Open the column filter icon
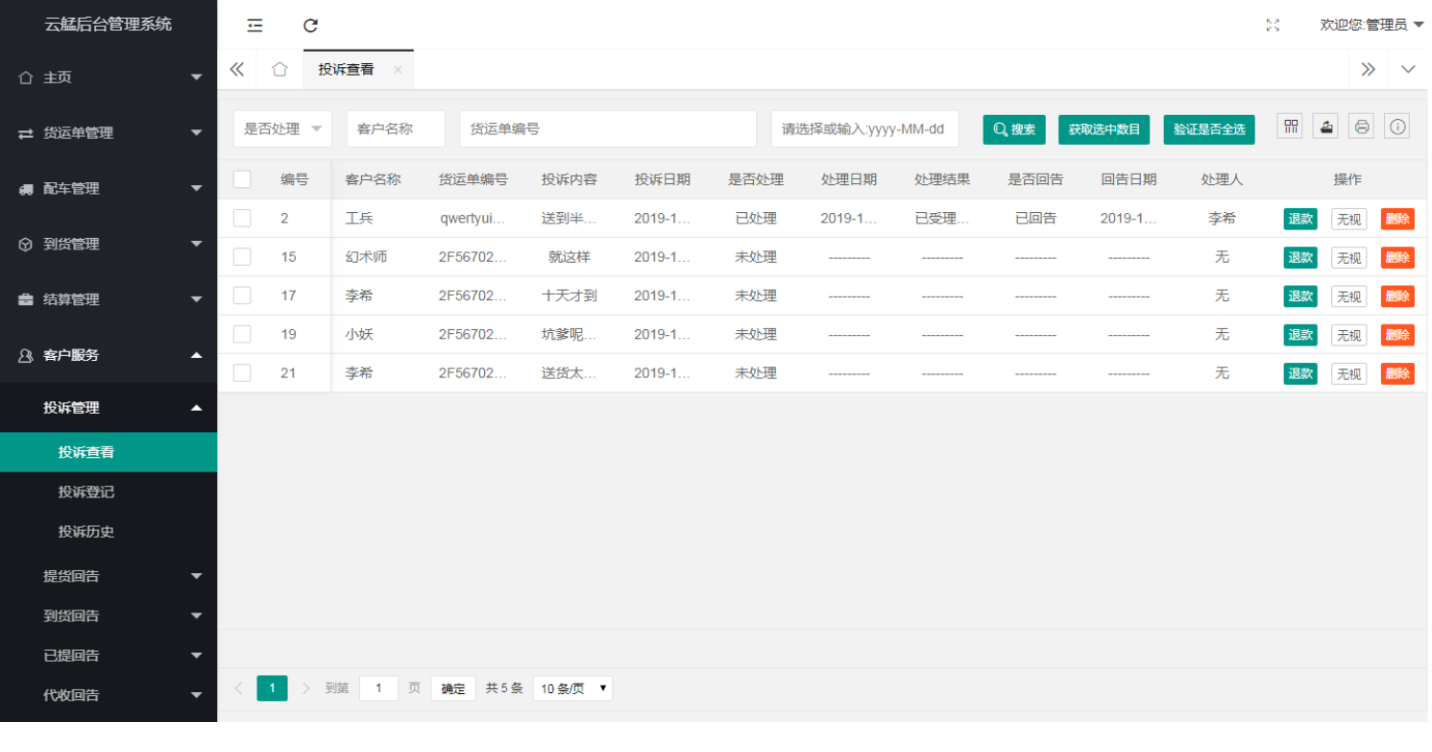This screenshot has width=1432, height=752. click(1291, 126)
